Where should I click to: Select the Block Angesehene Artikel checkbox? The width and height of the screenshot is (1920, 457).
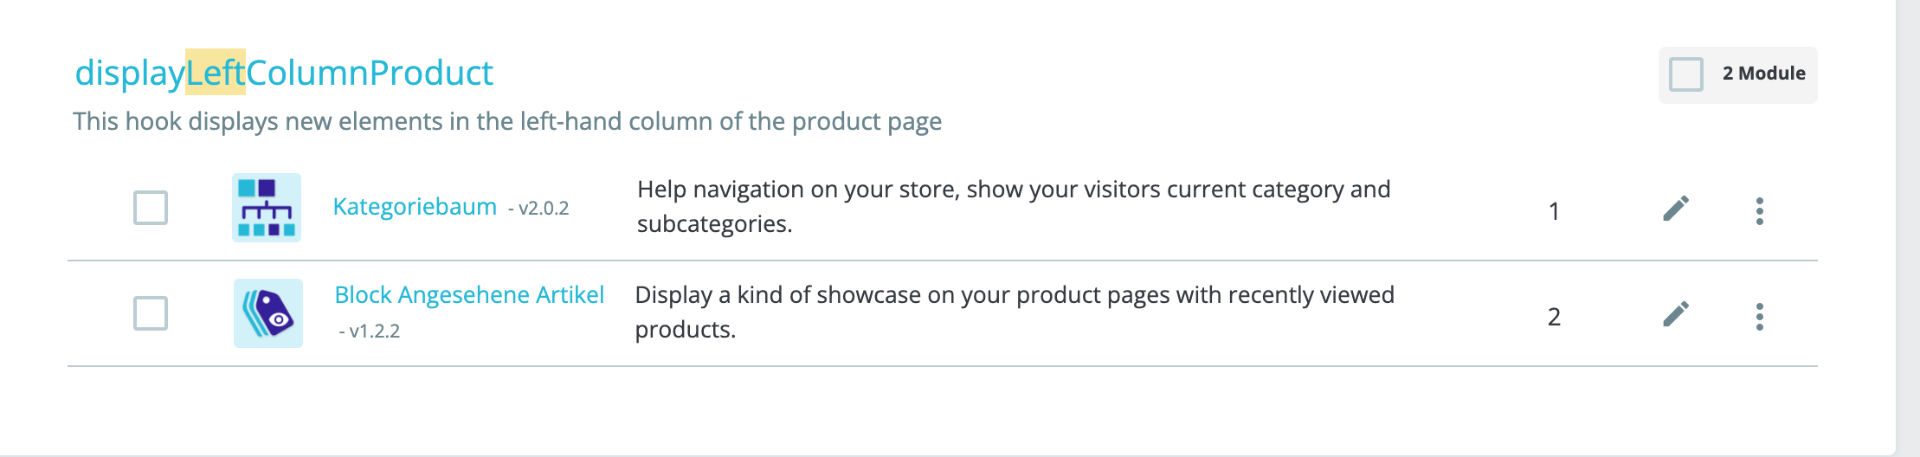[151, 314]
